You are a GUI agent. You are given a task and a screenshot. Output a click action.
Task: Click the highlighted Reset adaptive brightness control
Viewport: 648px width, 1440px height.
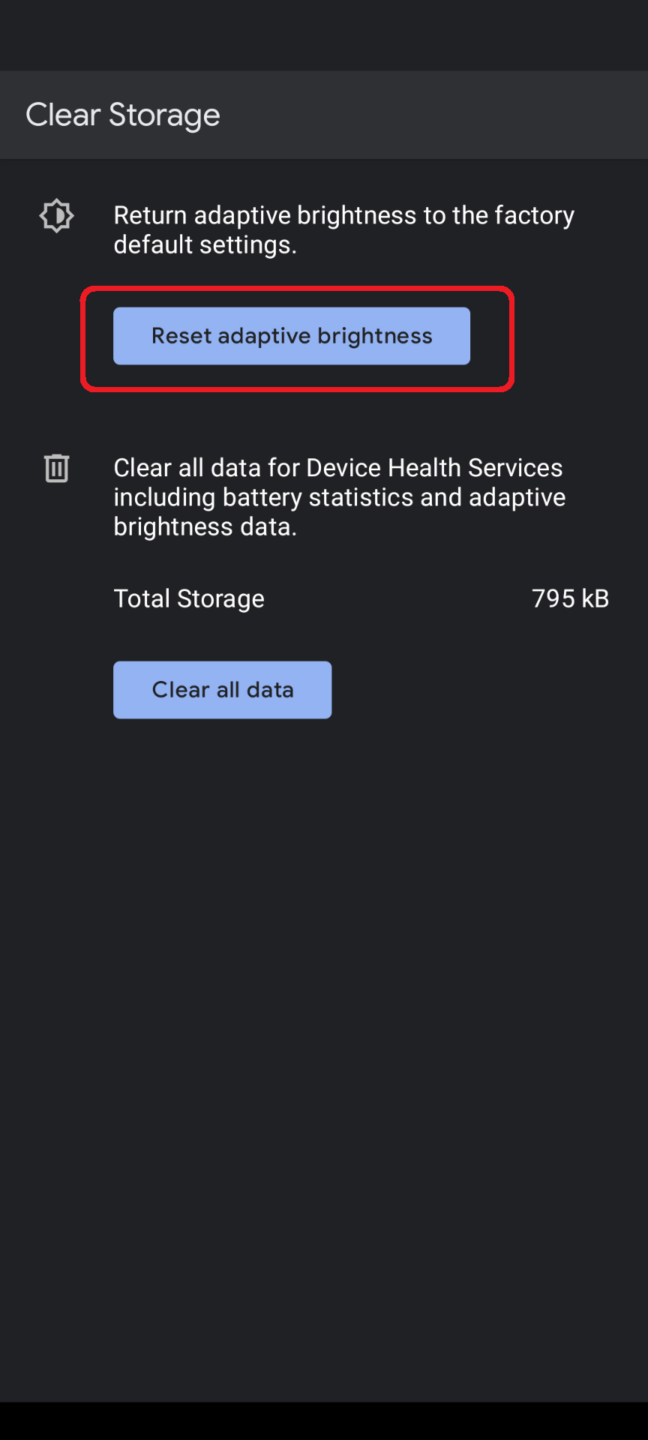pyautogui.click(x=291, y=336)
